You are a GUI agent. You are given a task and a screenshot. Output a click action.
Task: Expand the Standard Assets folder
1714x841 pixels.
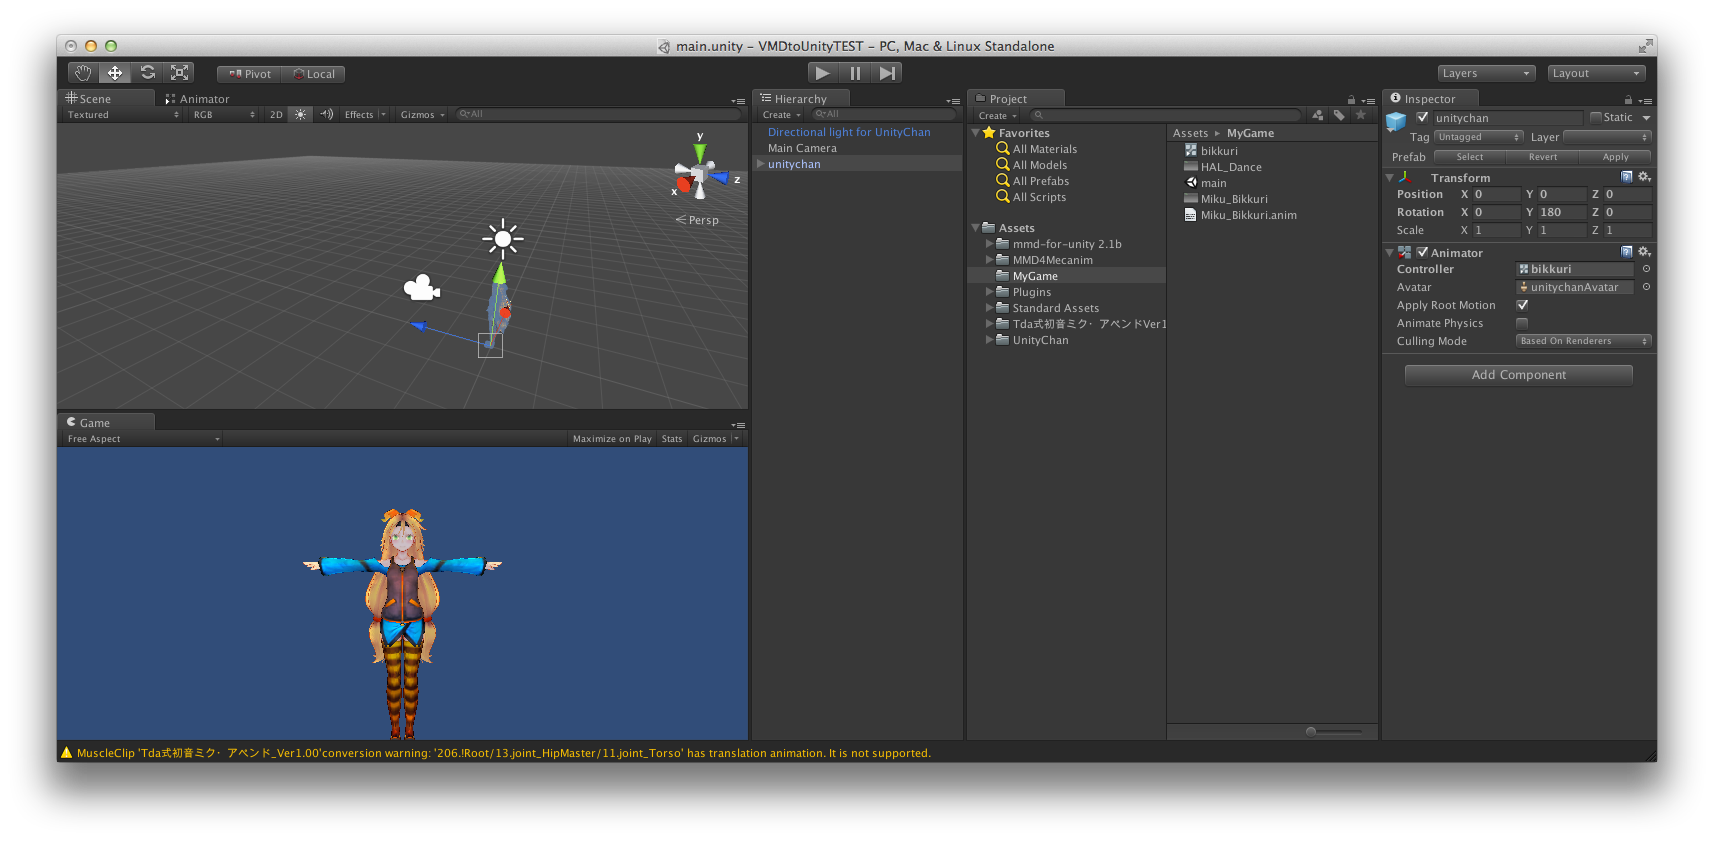pos(989,308)
